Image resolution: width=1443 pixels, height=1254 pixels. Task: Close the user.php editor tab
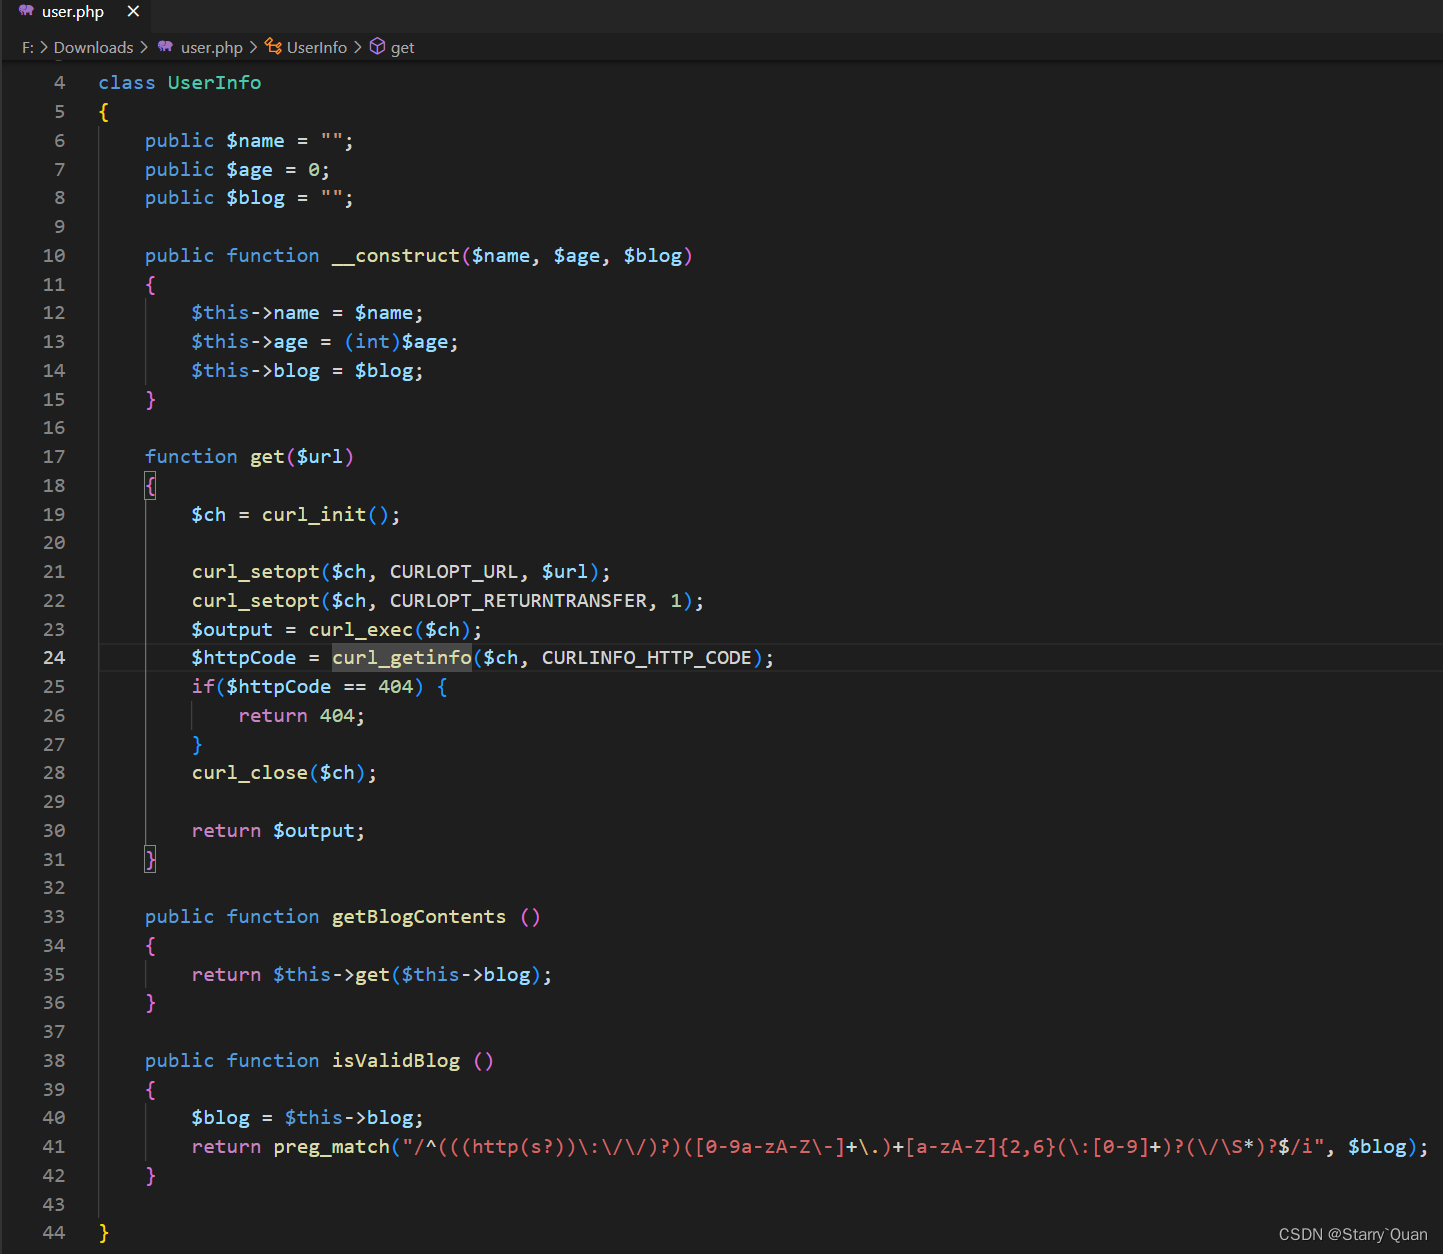[x=133, y=12]
